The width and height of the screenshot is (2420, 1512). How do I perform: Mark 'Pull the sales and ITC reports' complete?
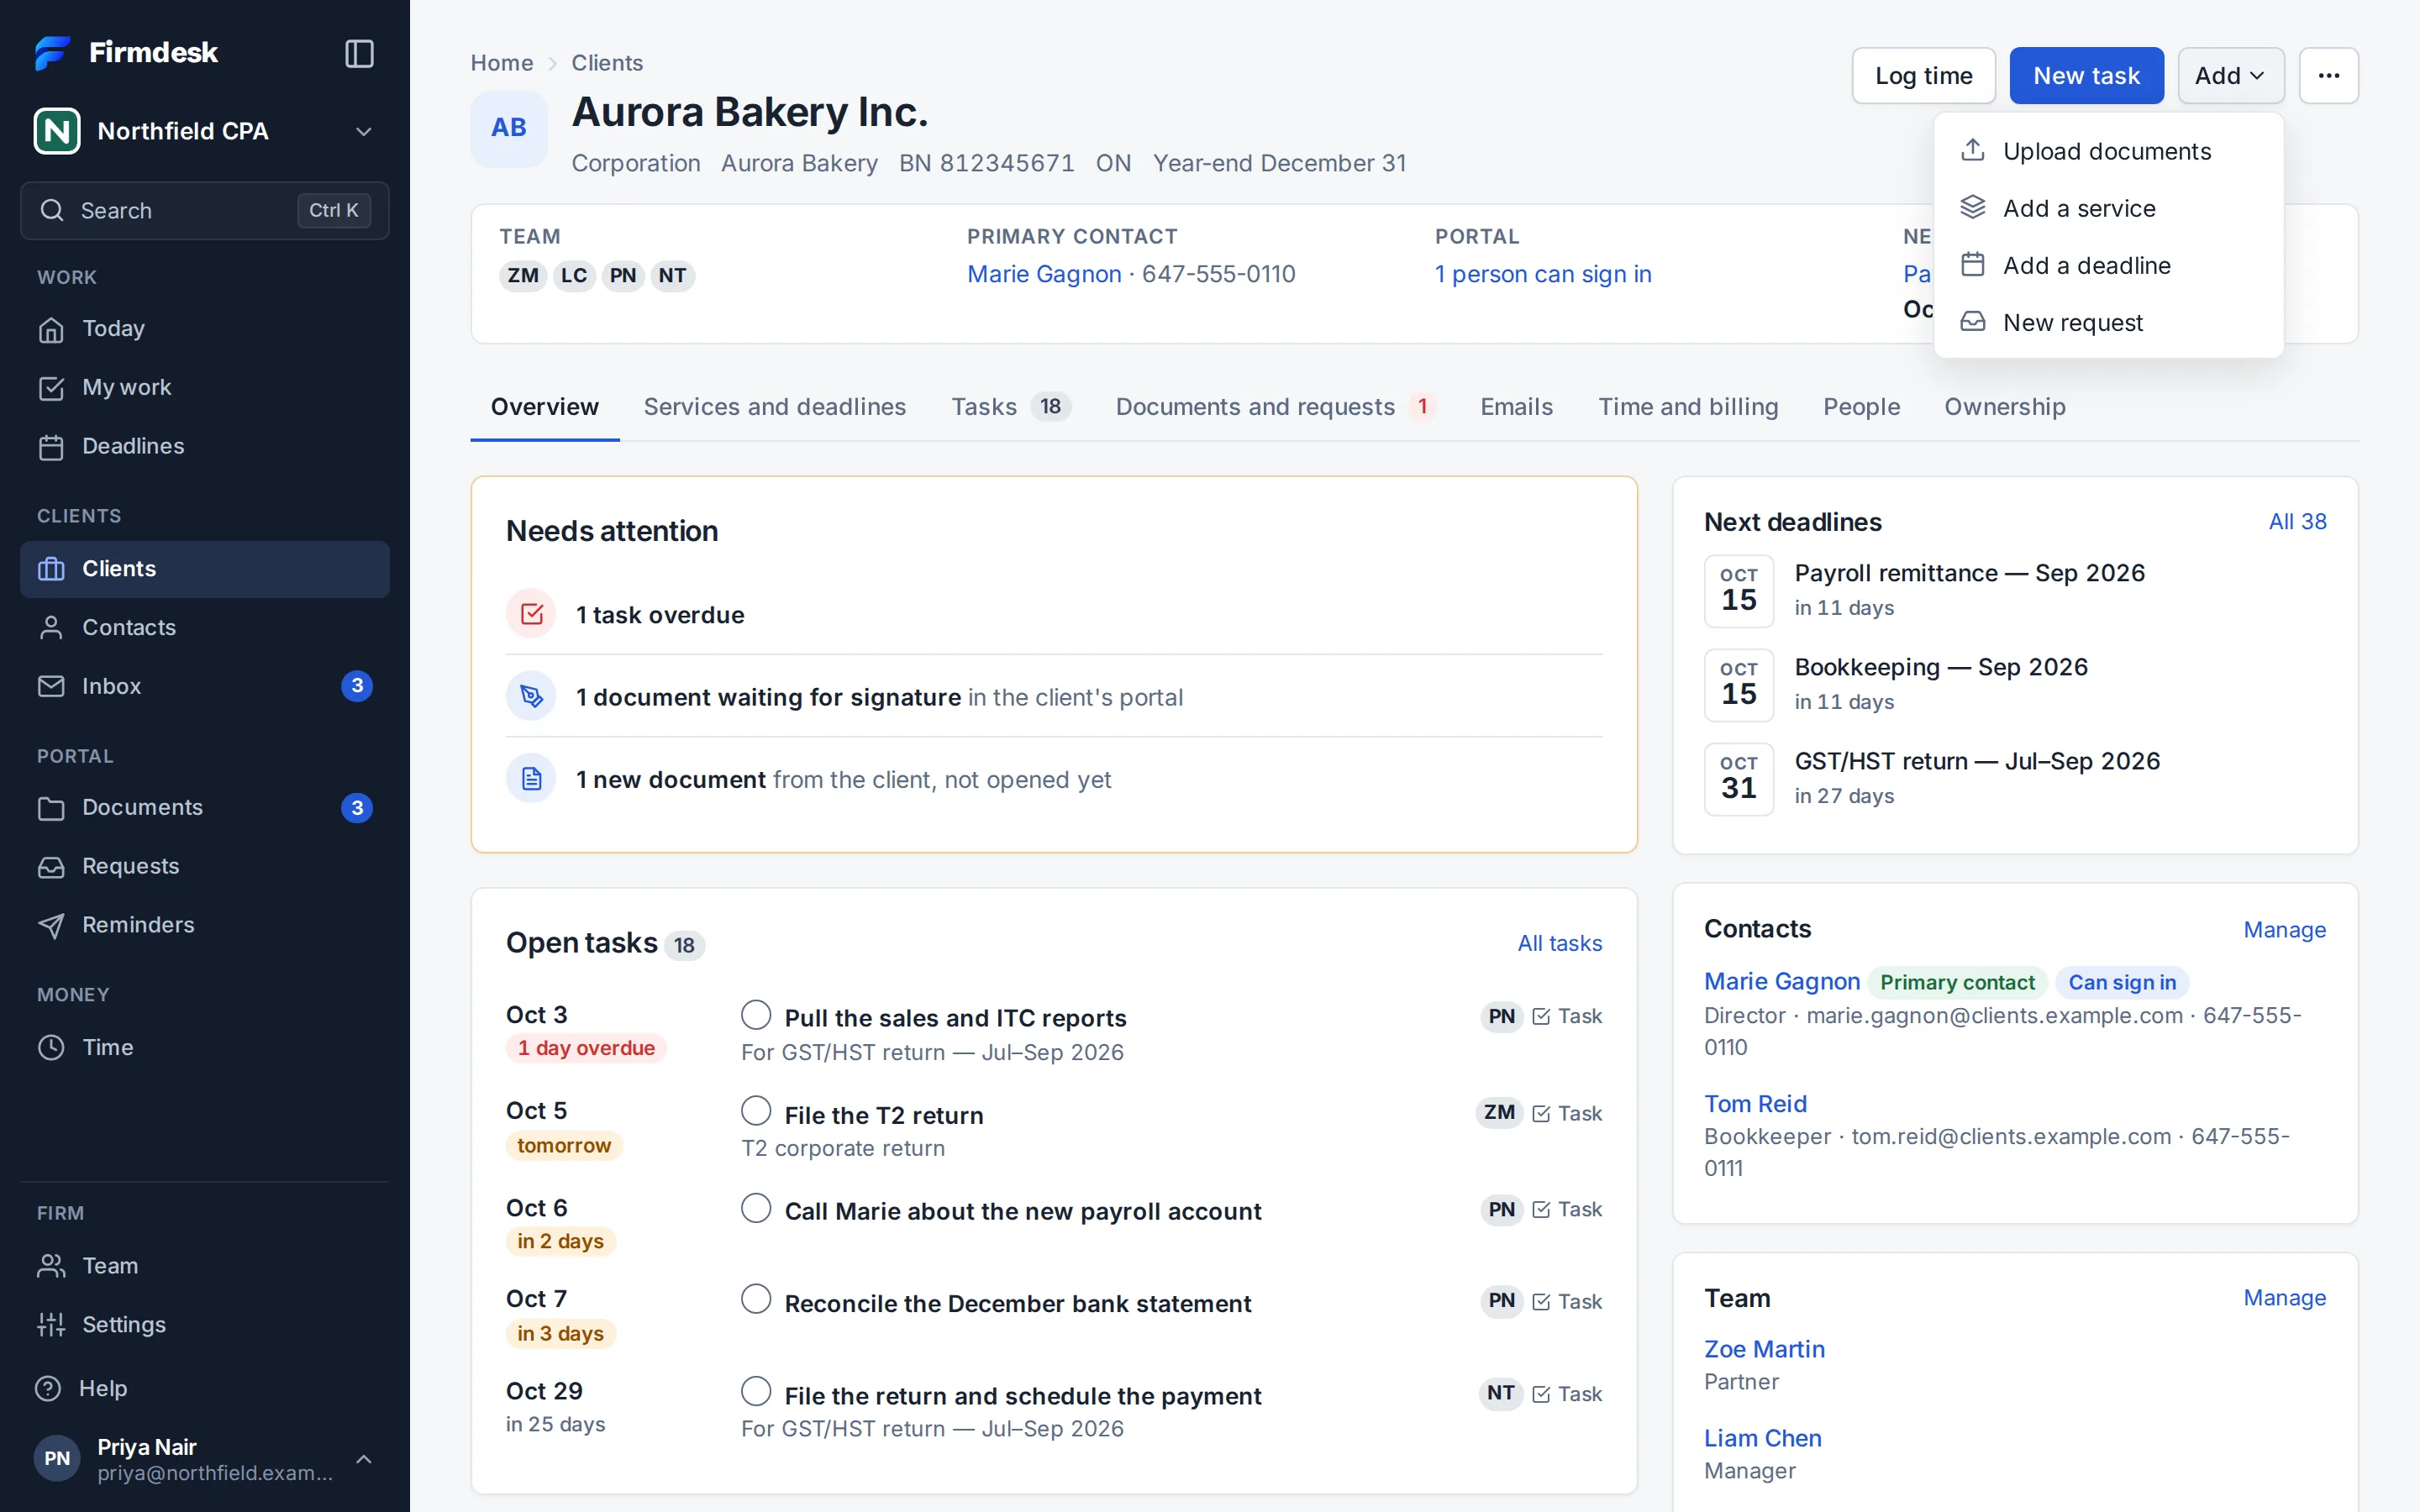[756, 1015]
